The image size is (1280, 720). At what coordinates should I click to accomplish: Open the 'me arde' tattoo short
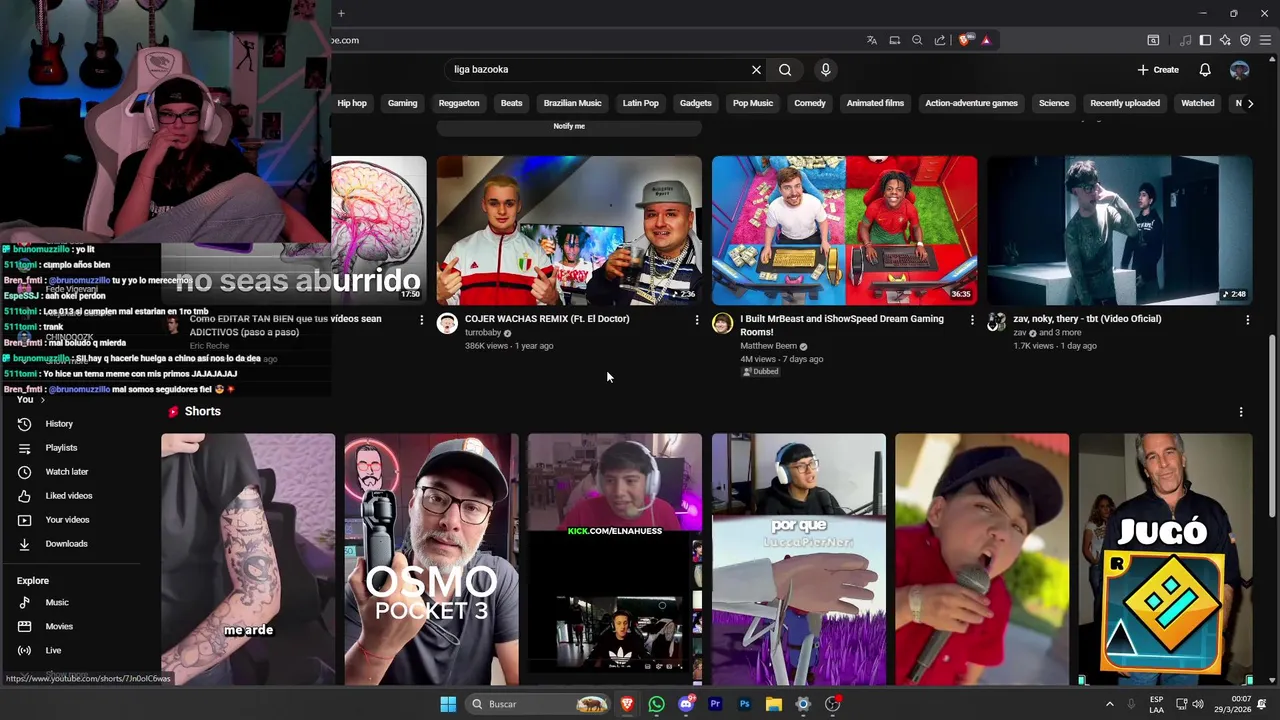[248, 559]
